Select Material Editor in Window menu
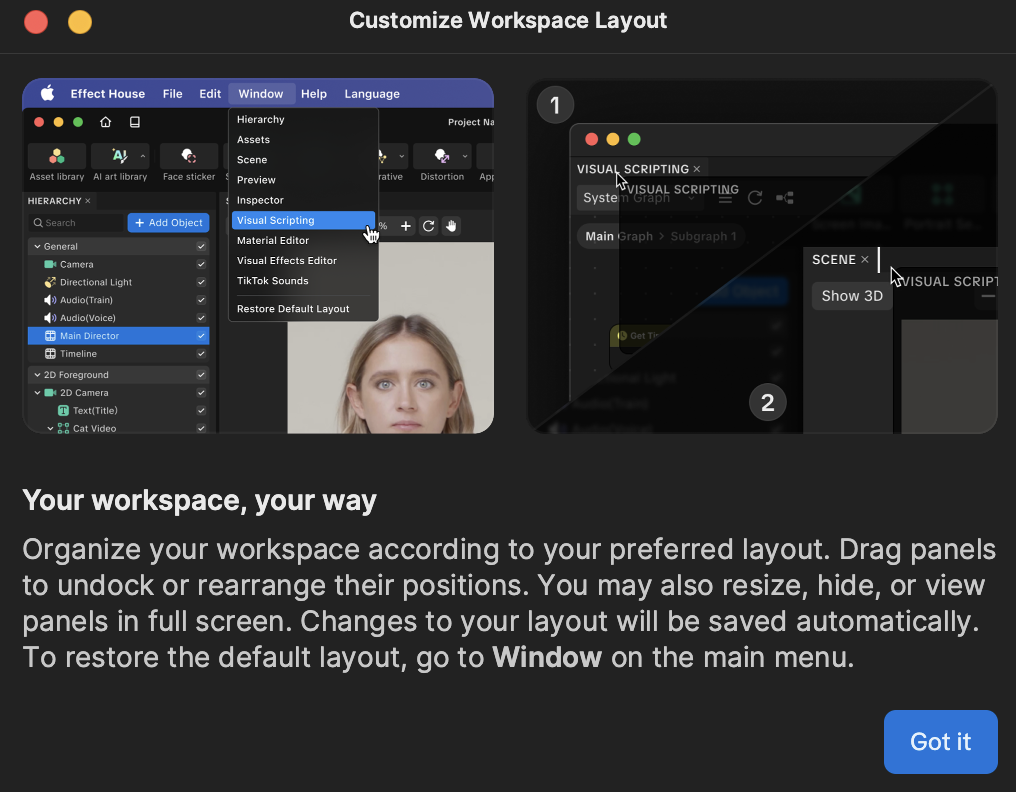The height and width of the screenshot is (792, 1016). point(273,241)
